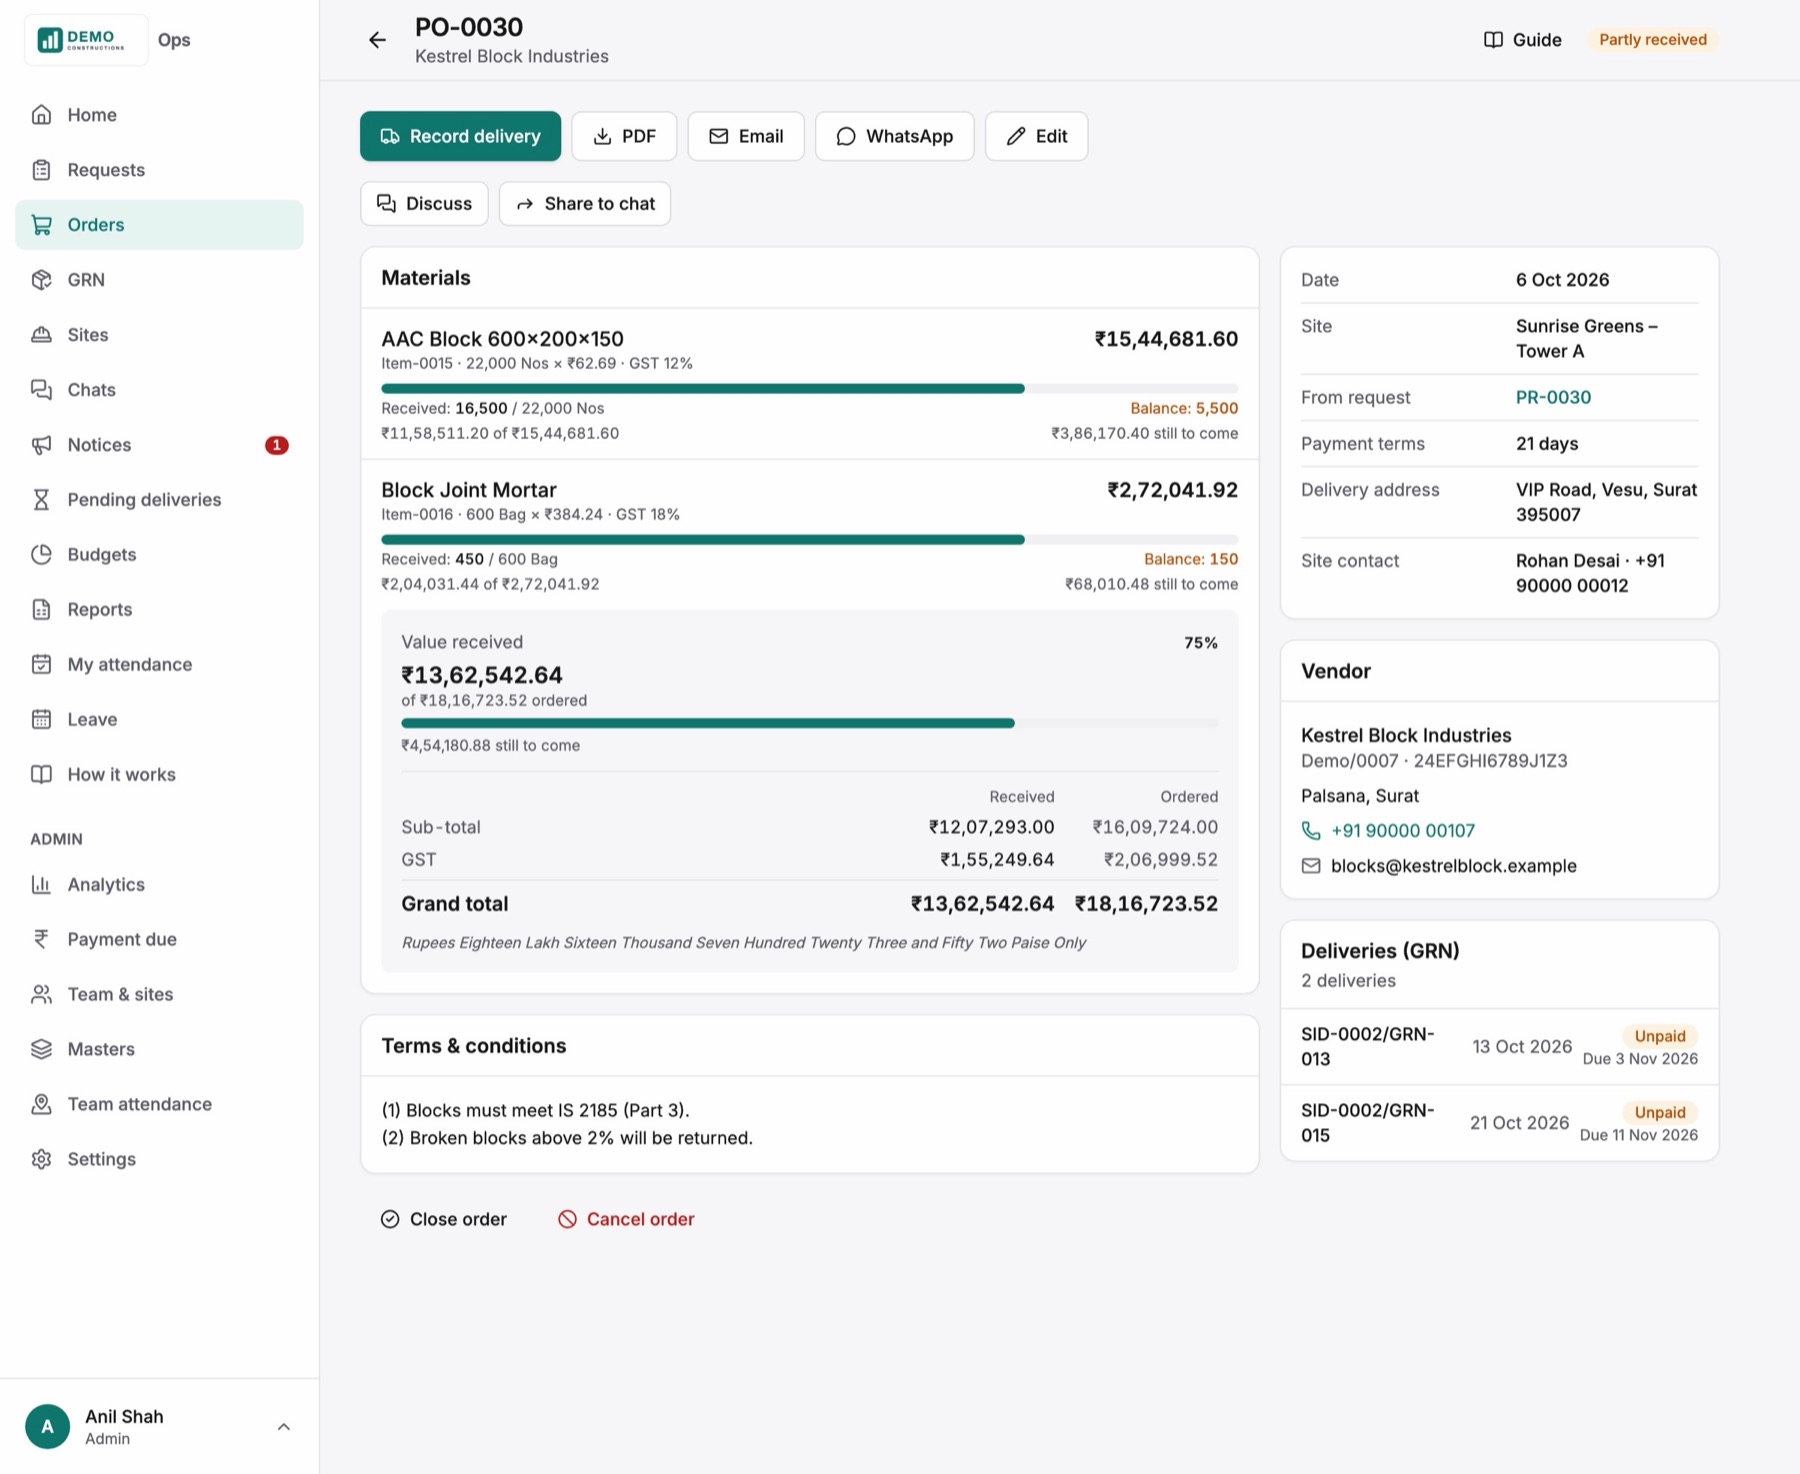The image size is (1800, 1474).
Task: Click Record delivery button
Action: 460,136
